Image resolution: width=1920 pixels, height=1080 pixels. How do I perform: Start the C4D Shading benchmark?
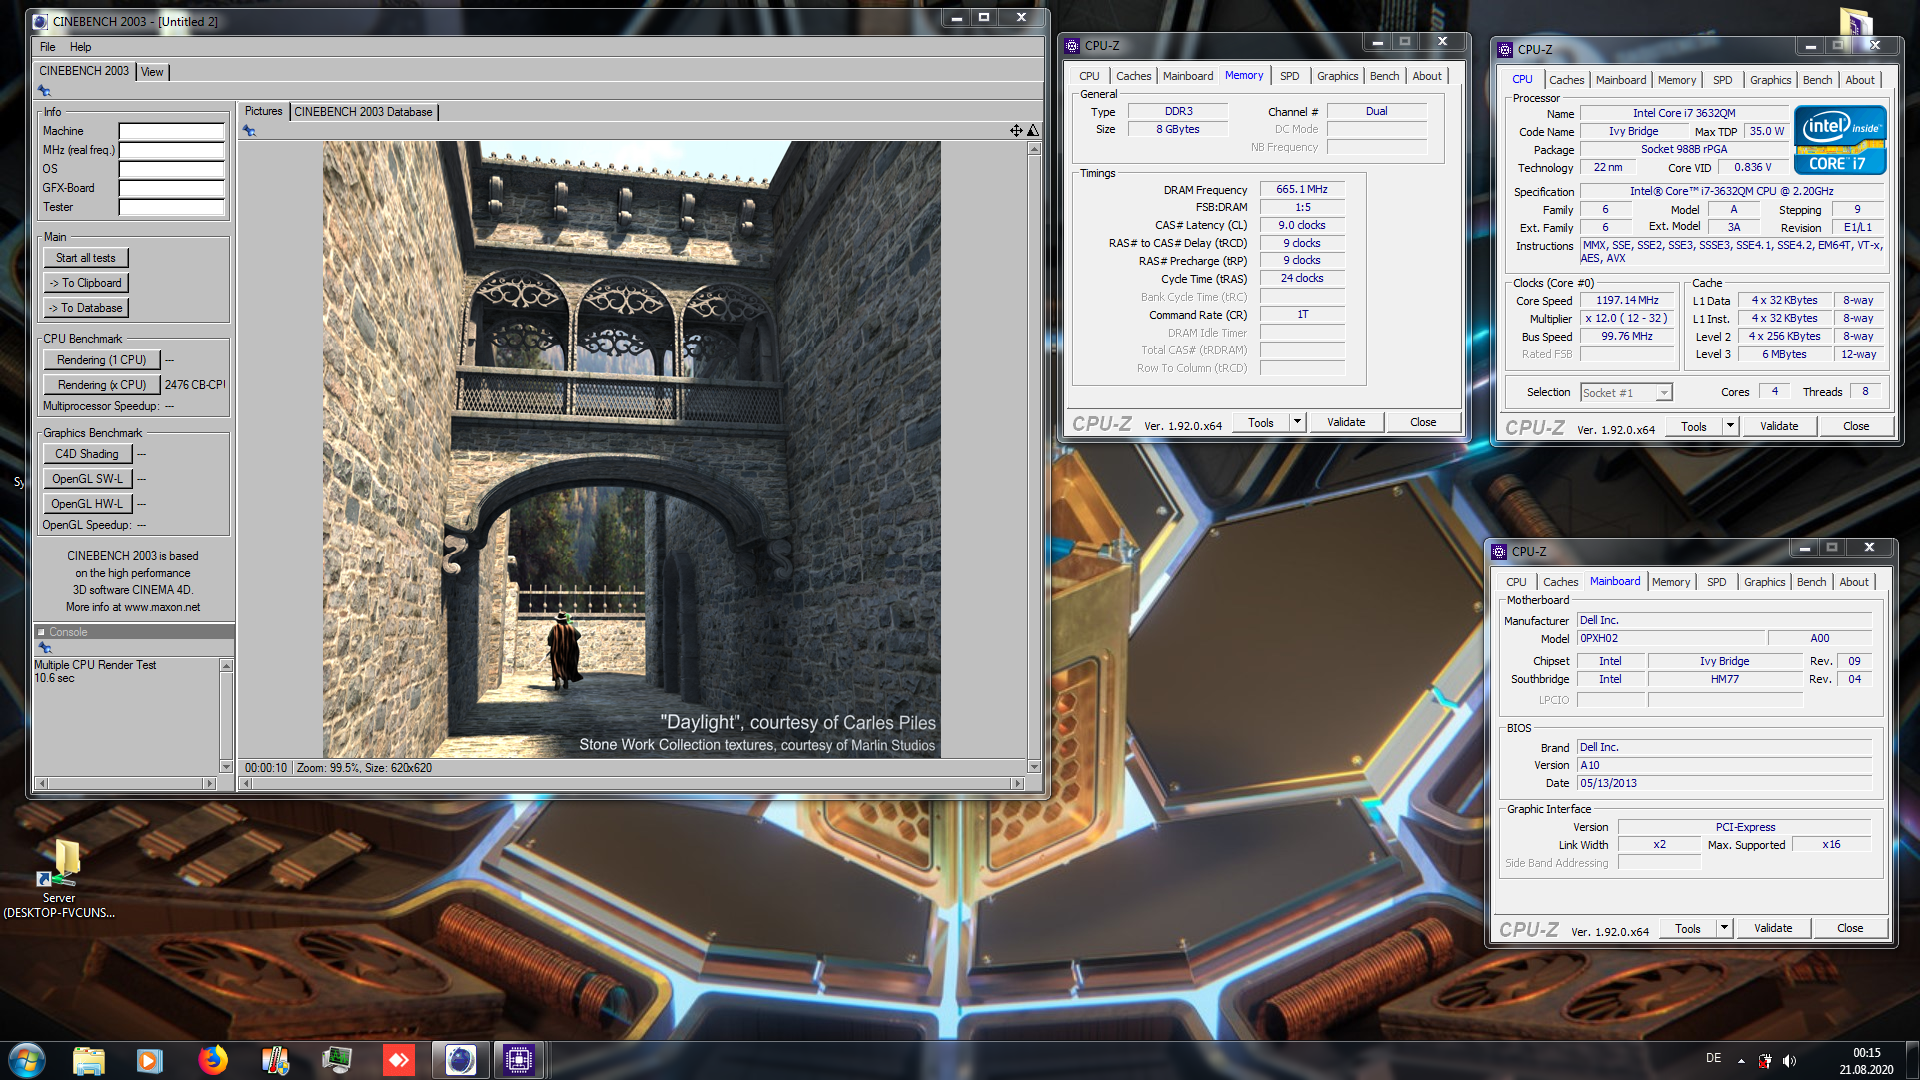click(x=87, y=454)
